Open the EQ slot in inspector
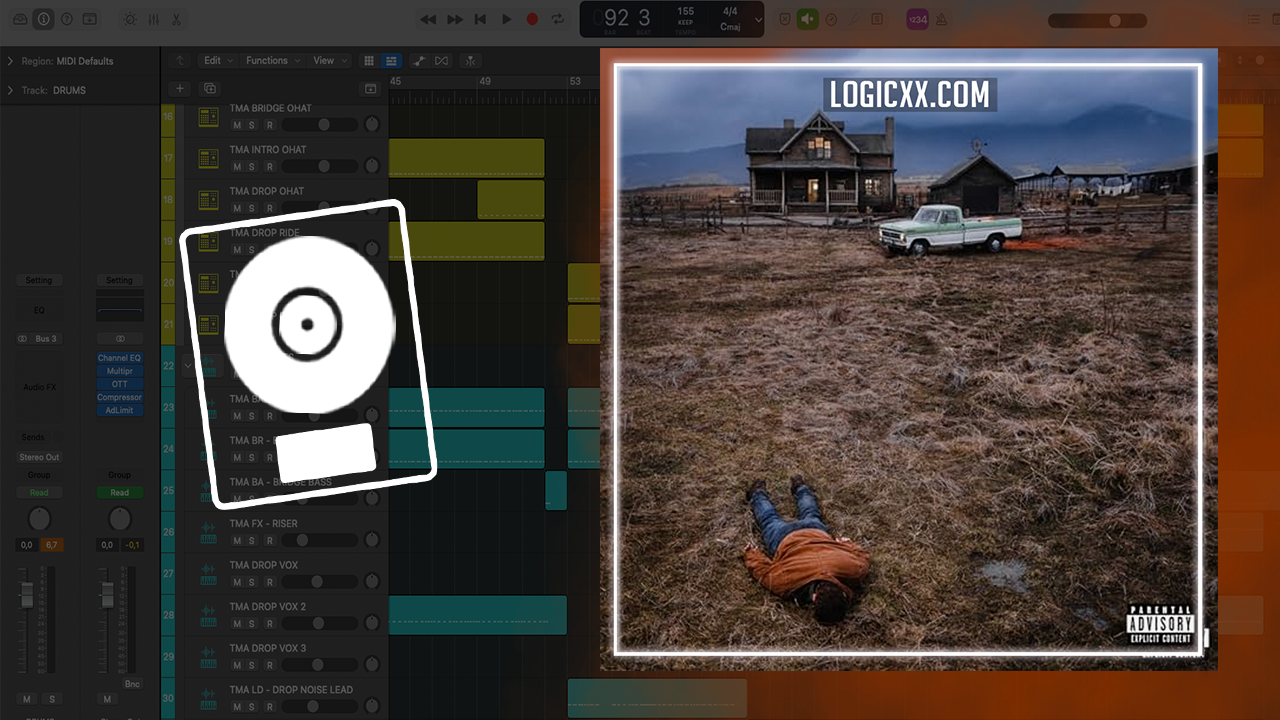This screenshot has width=1280, height=720. click(x=39, y=310)
